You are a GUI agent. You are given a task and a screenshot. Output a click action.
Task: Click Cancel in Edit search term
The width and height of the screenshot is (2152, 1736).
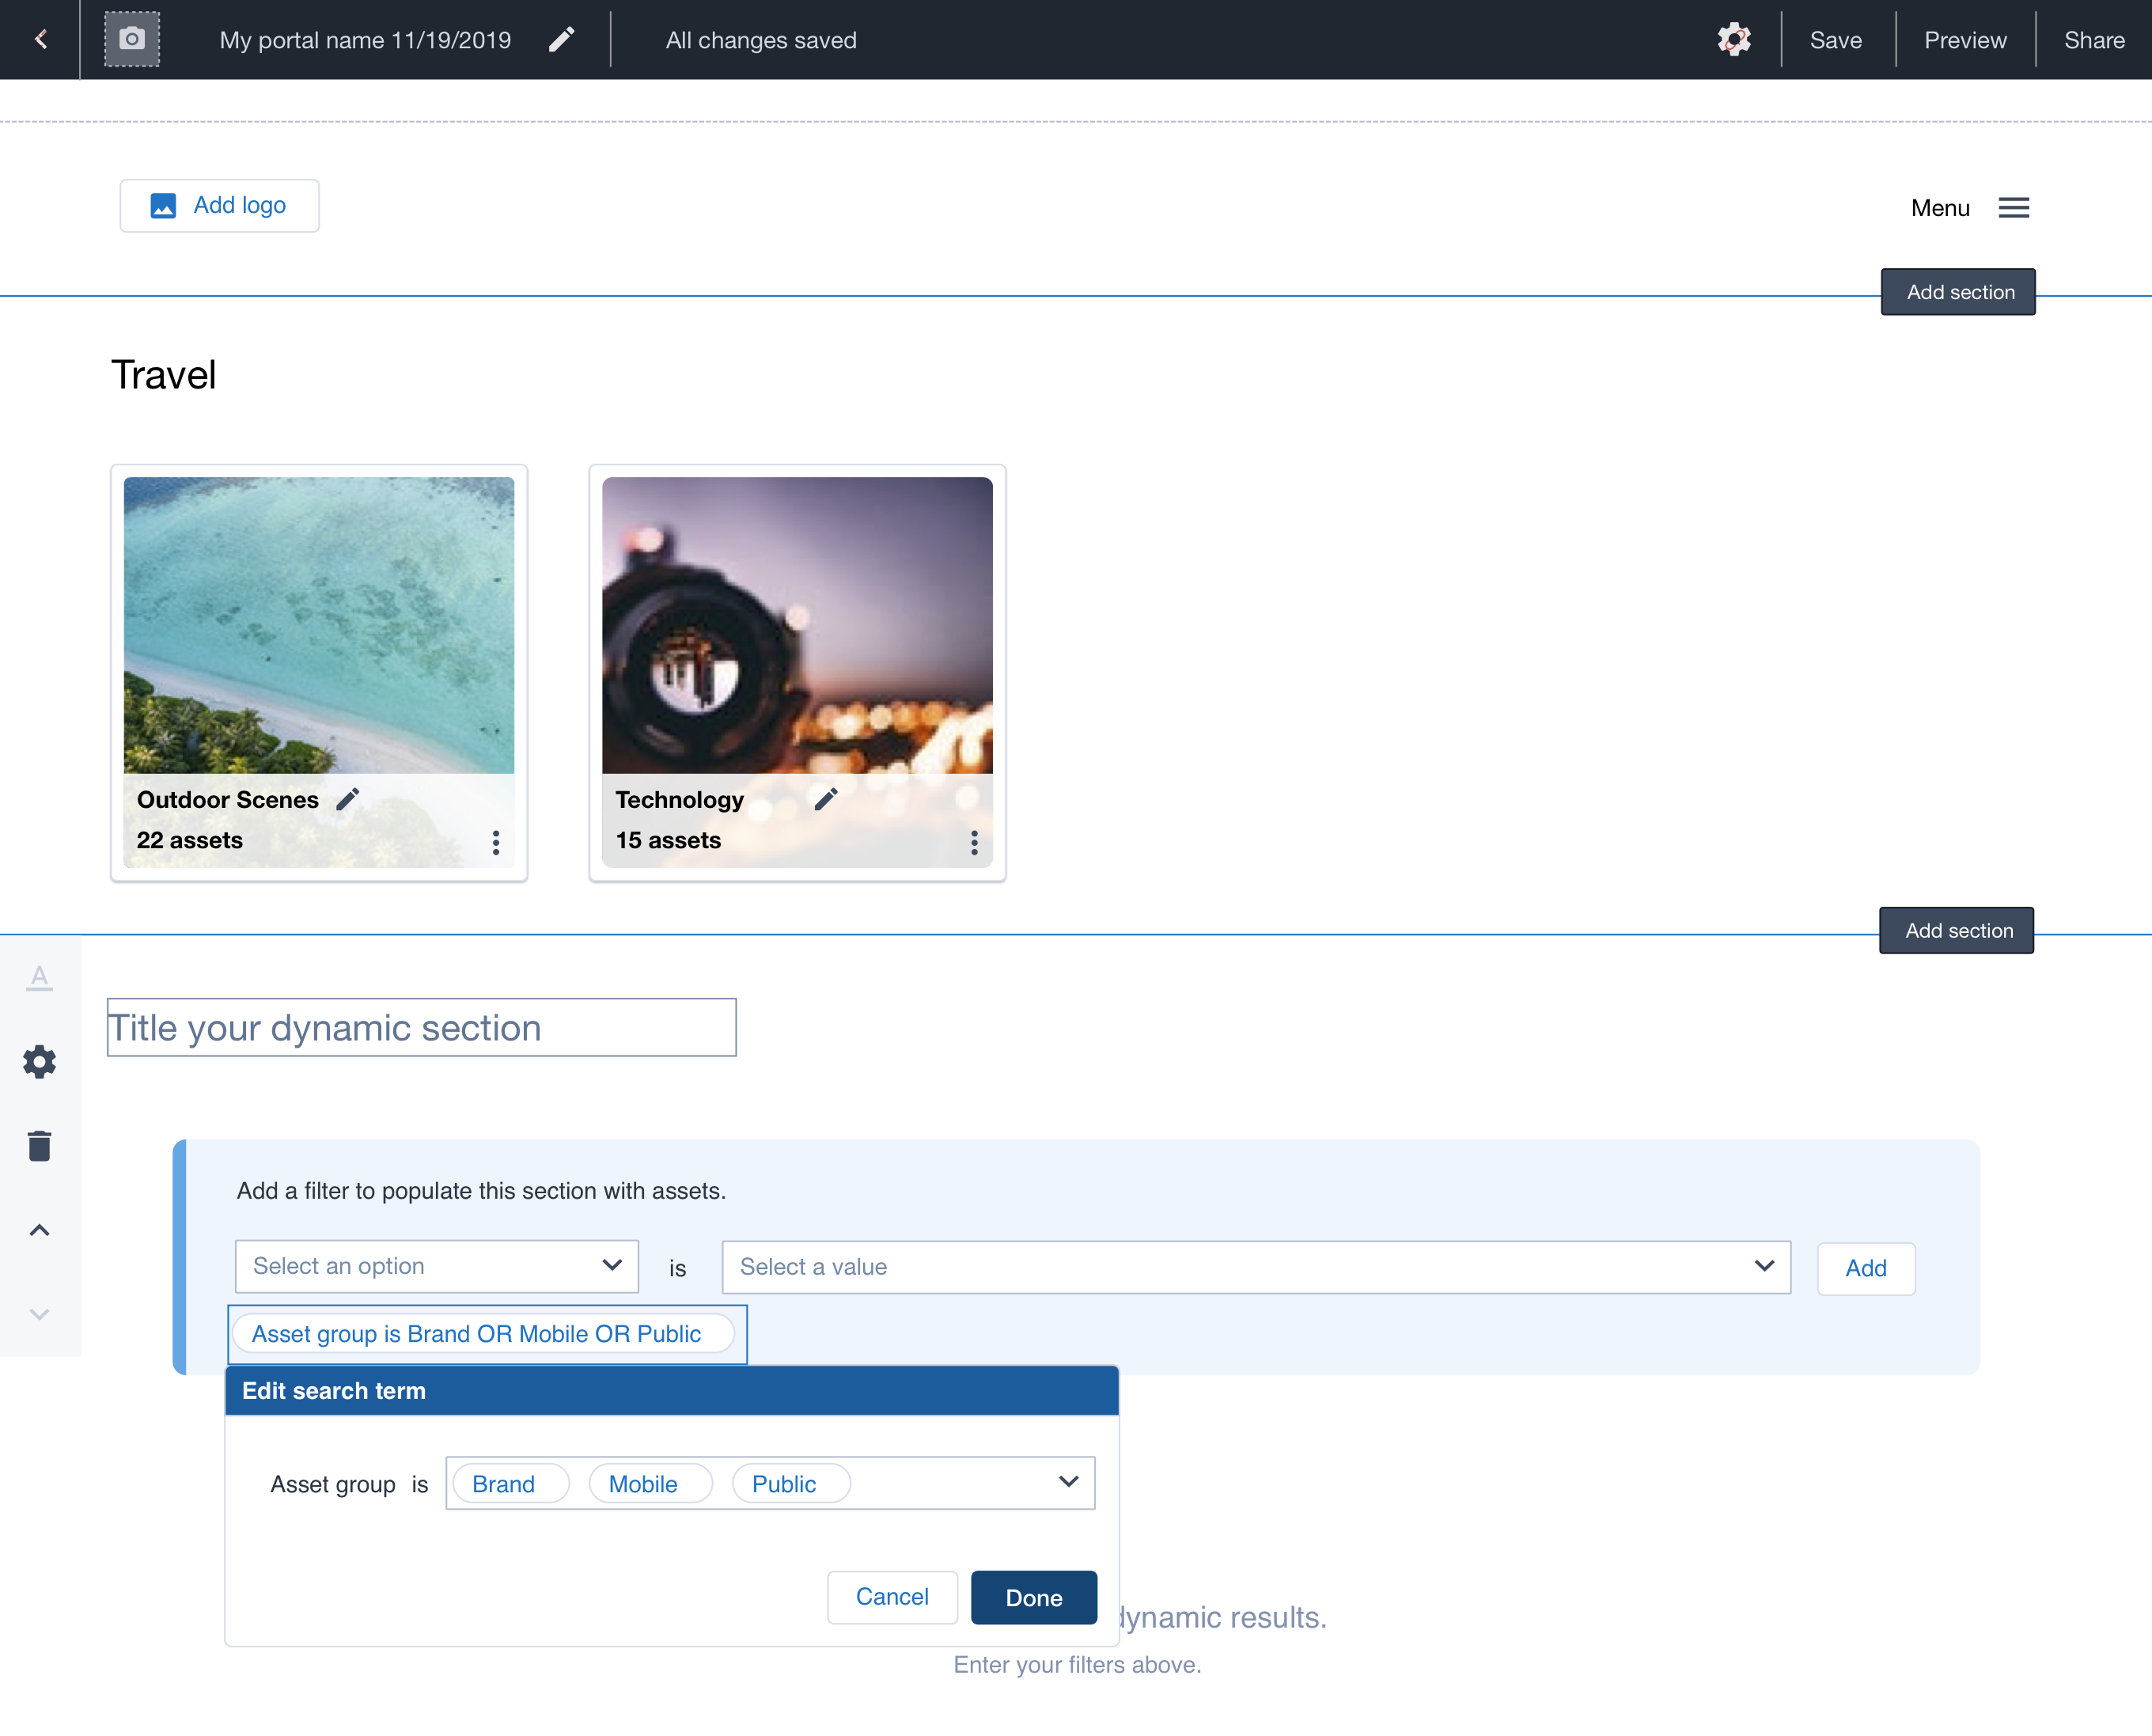[892, 1597]
